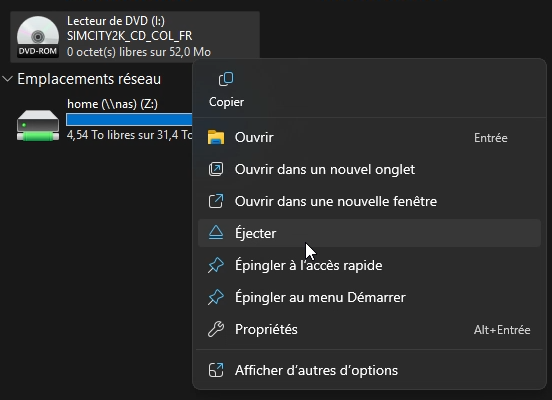Click the yellow folder icon beside Ouvrir
Image resolution: width=552 pixels, height=400 pixels.
point(216,137)
